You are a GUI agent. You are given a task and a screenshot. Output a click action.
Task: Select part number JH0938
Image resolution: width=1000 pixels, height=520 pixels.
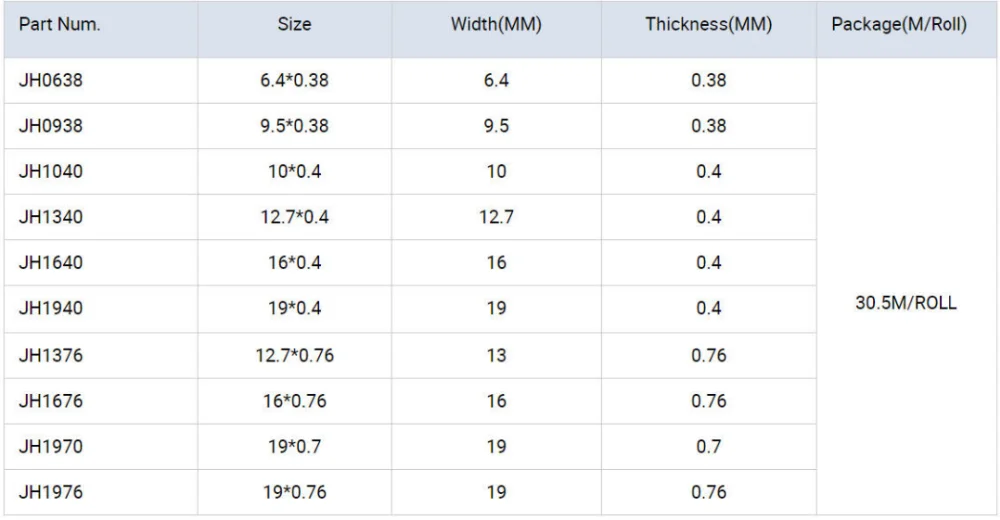(x=50, y=126)
